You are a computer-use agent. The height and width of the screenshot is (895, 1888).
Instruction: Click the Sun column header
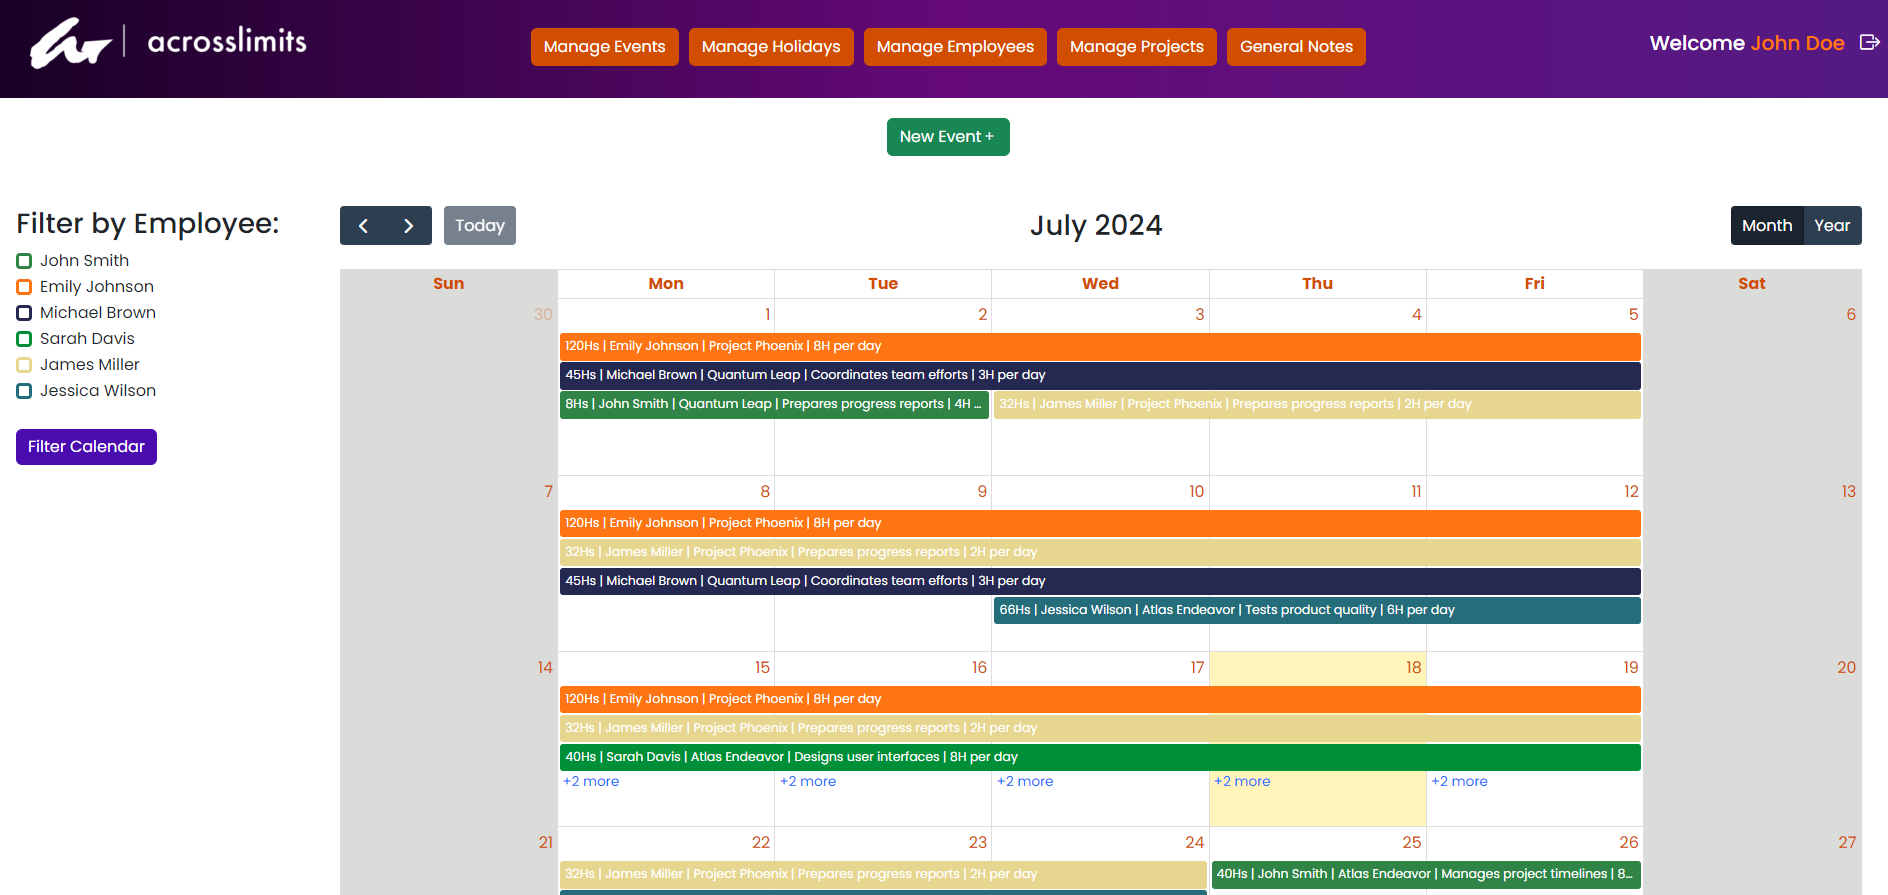point(448,284)
